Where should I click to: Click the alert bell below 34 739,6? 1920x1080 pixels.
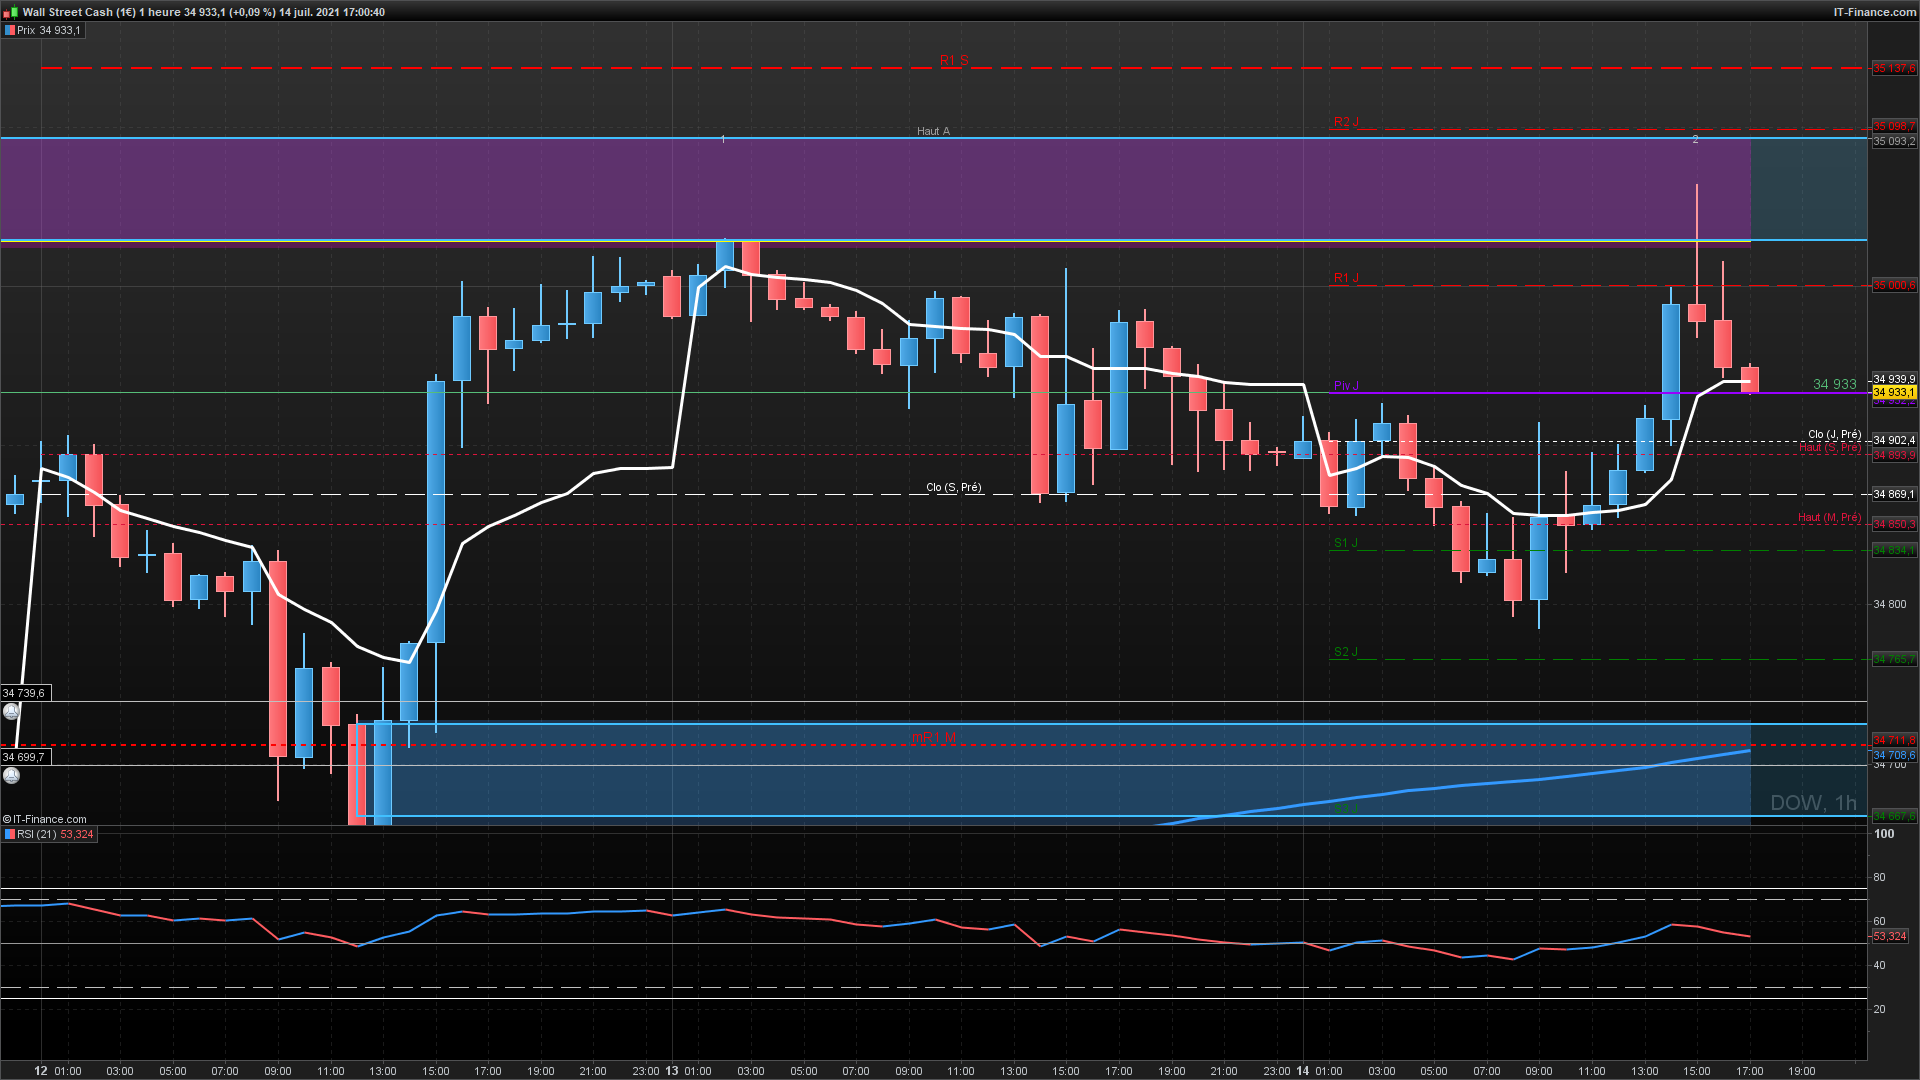click(11, 711)
